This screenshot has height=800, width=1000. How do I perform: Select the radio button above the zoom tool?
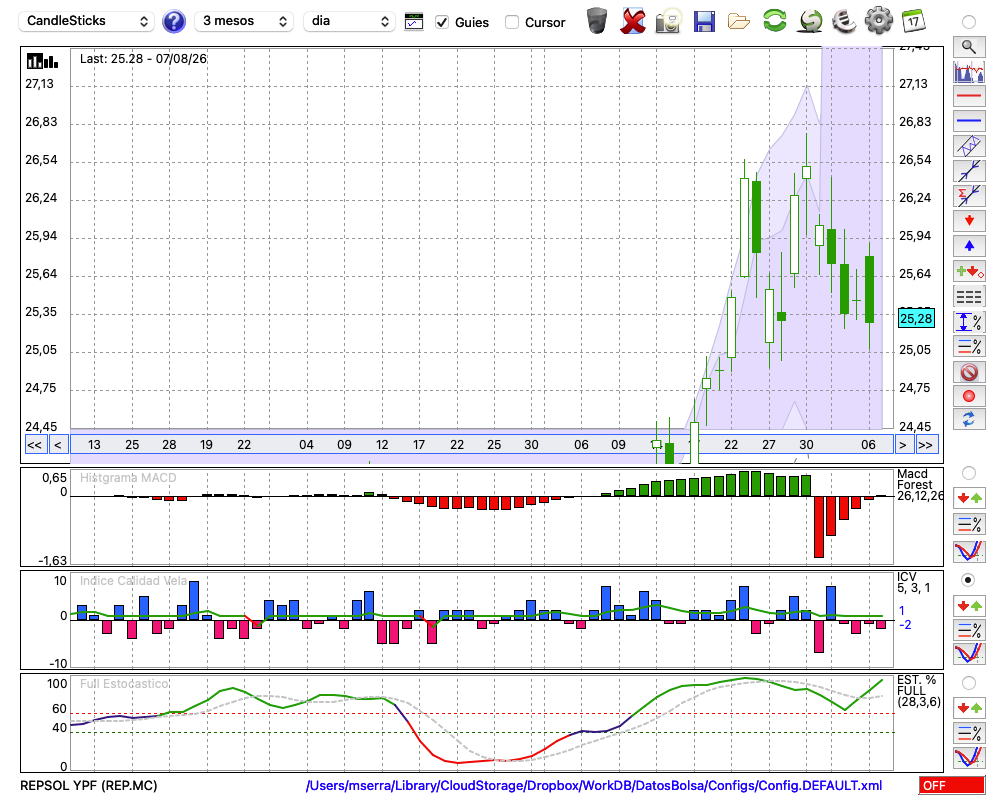[x=969, y=22]
